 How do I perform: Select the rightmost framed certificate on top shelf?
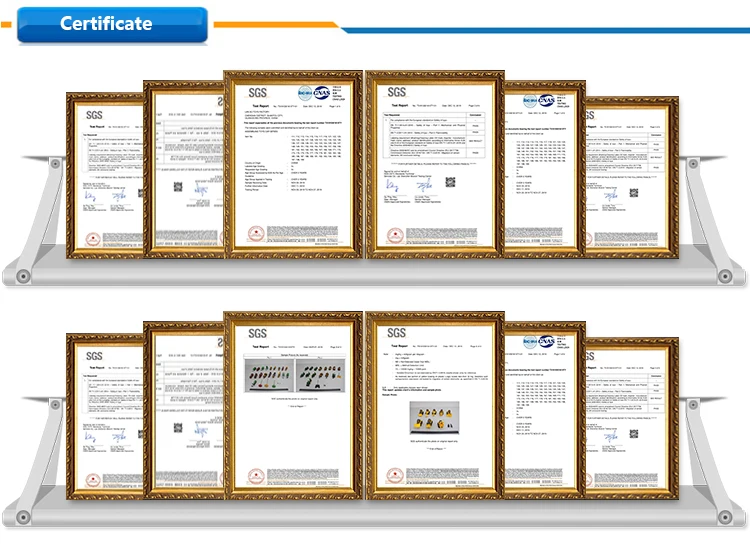(632, 178)
